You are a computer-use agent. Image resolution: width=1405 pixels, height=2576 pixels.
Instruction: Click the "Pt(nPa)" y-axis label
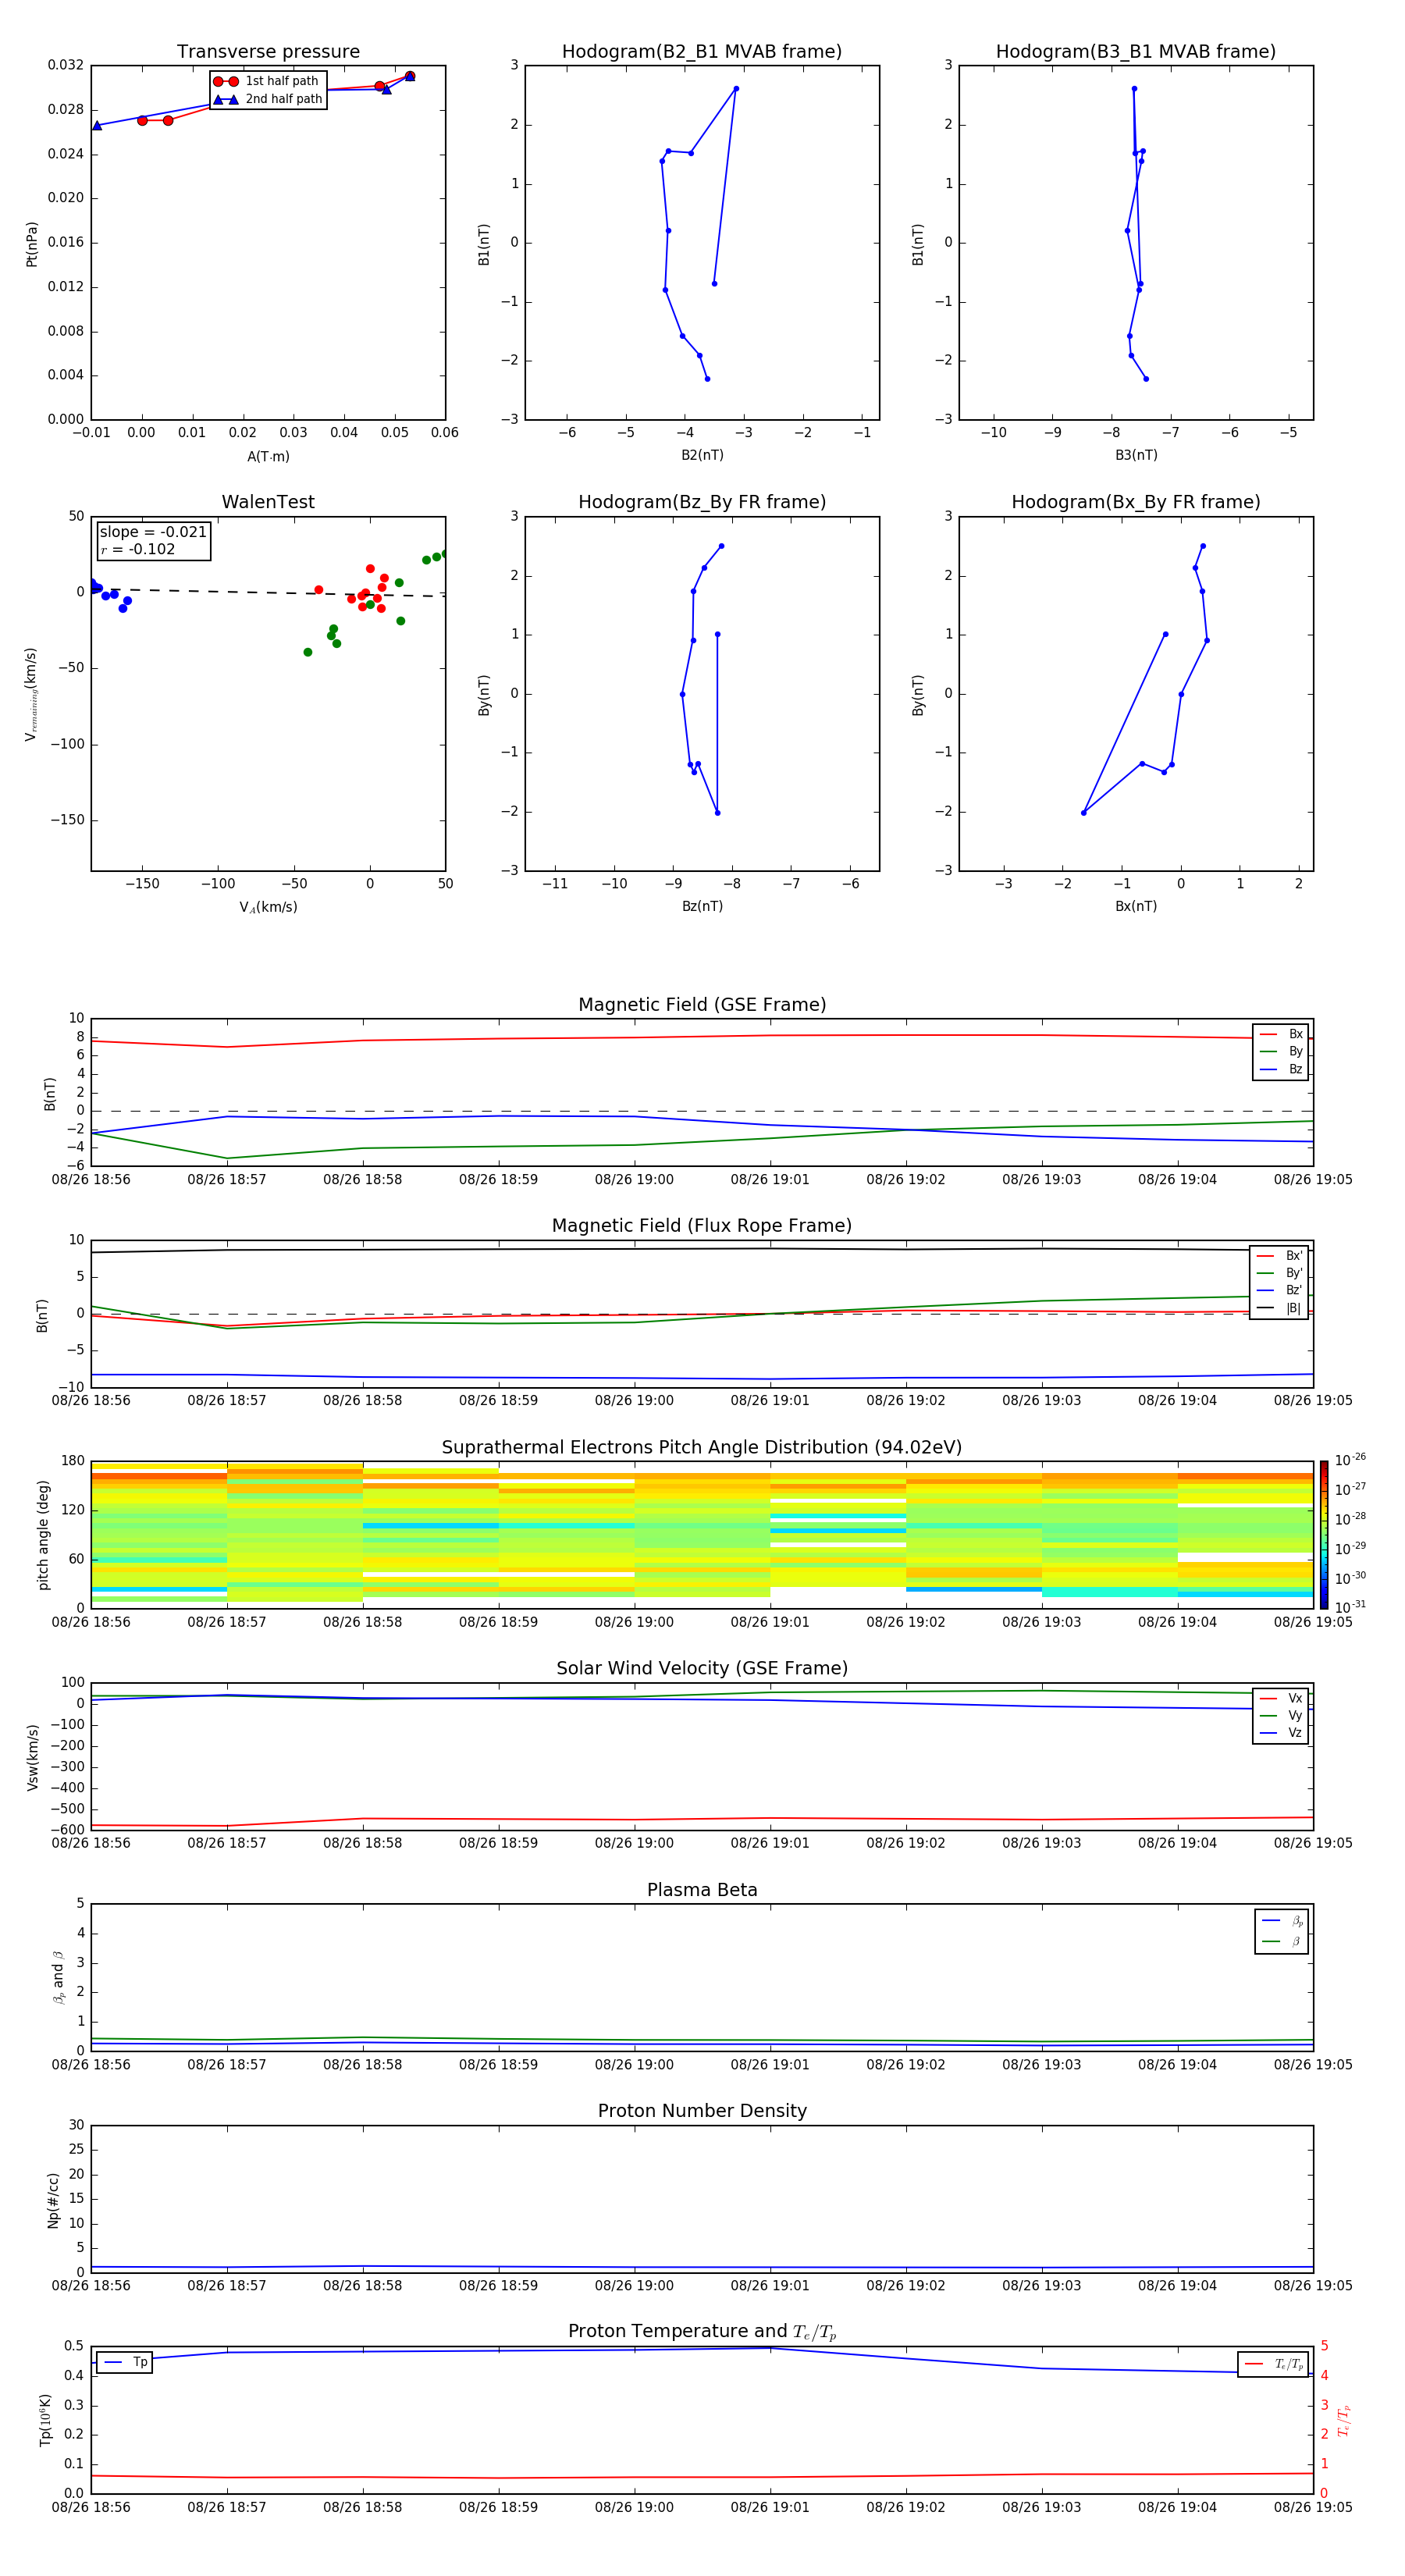32,244
